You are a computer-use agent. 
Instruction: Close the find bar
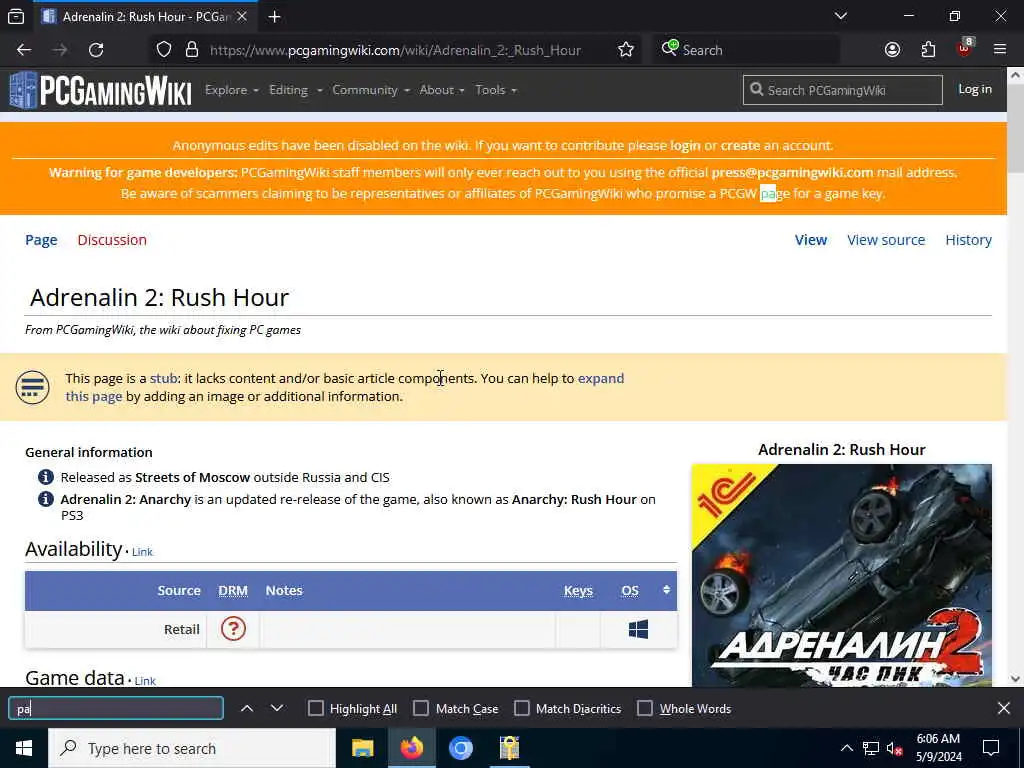point(1004,709)
